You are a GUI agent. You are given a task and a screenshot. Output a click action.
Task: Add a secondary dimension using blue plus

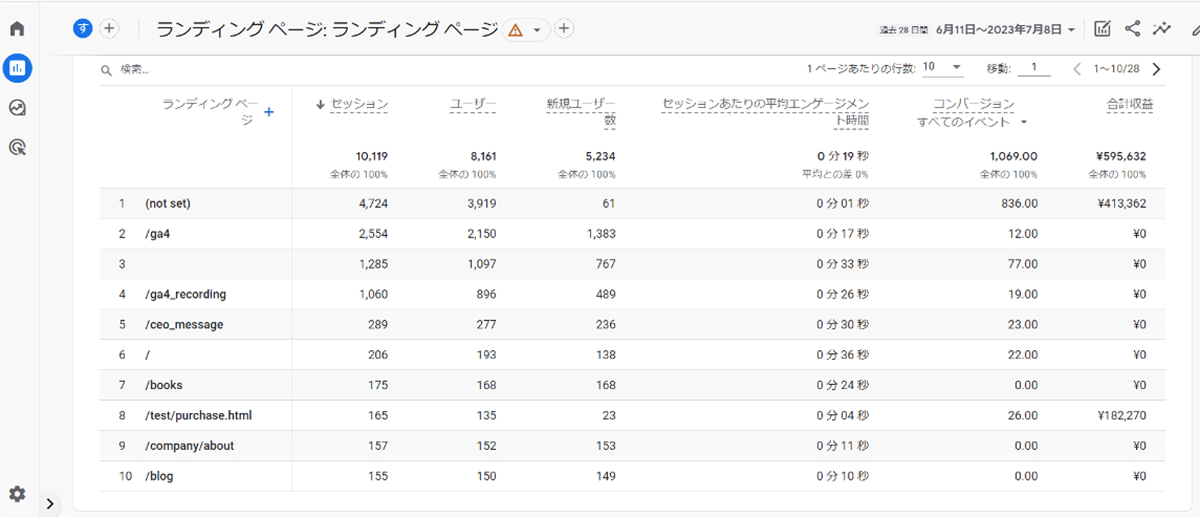click(268, 112)
